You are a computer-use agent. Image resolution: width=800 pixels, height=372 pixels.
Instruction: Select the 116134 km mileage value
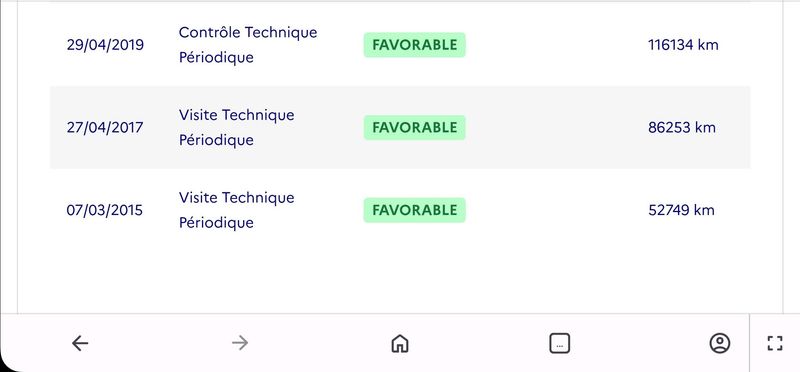[683, 45]
